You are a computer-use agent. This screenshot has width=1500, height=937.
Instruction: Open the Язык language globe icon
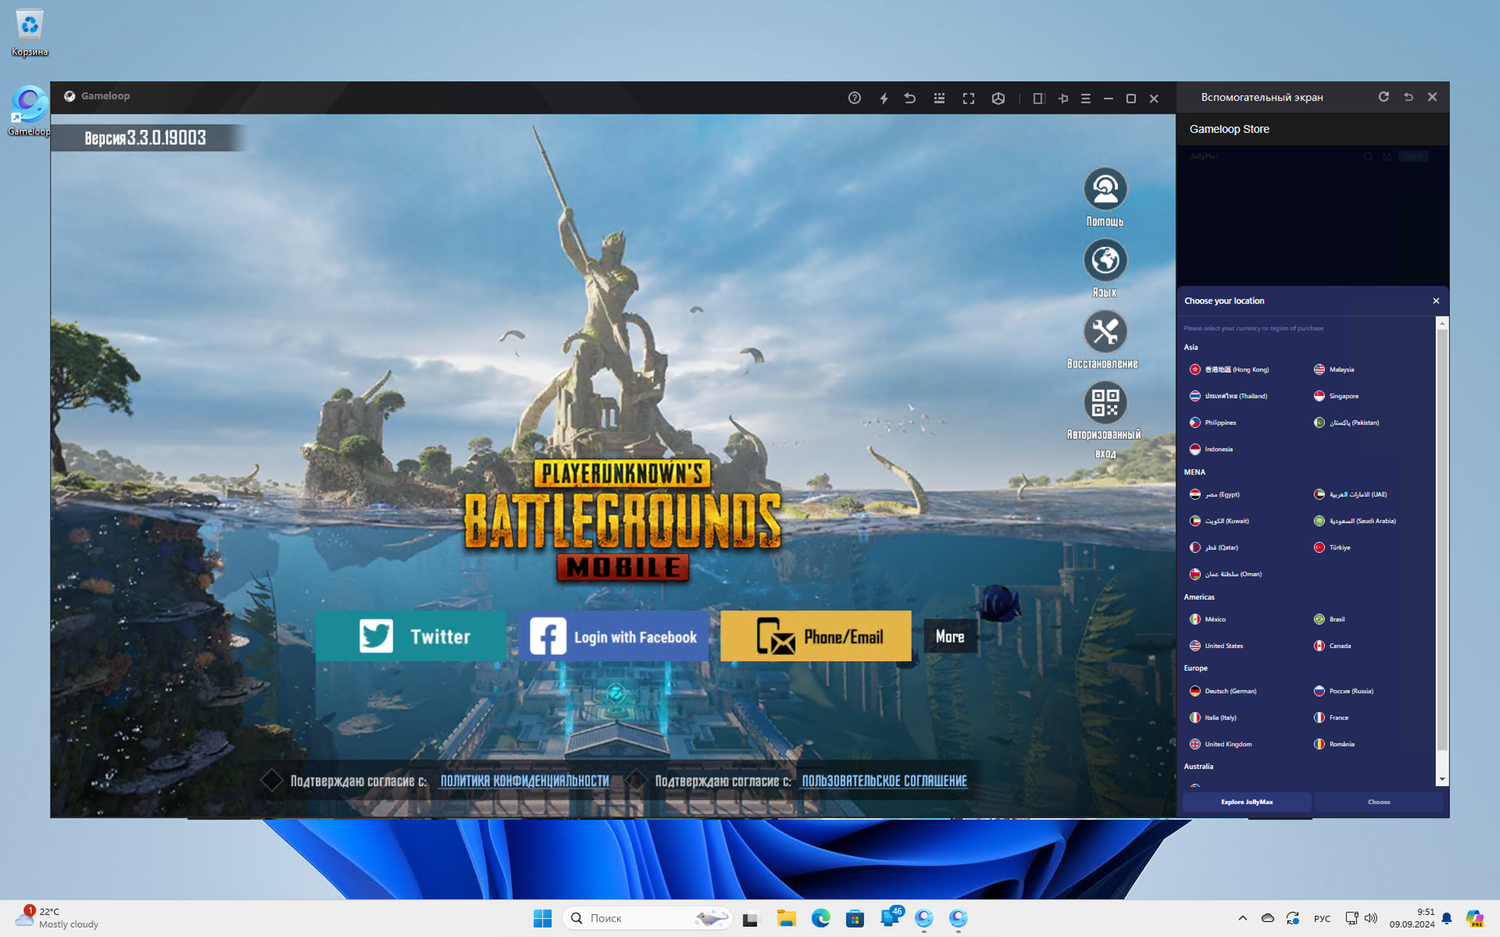[x=1105, y=260]
